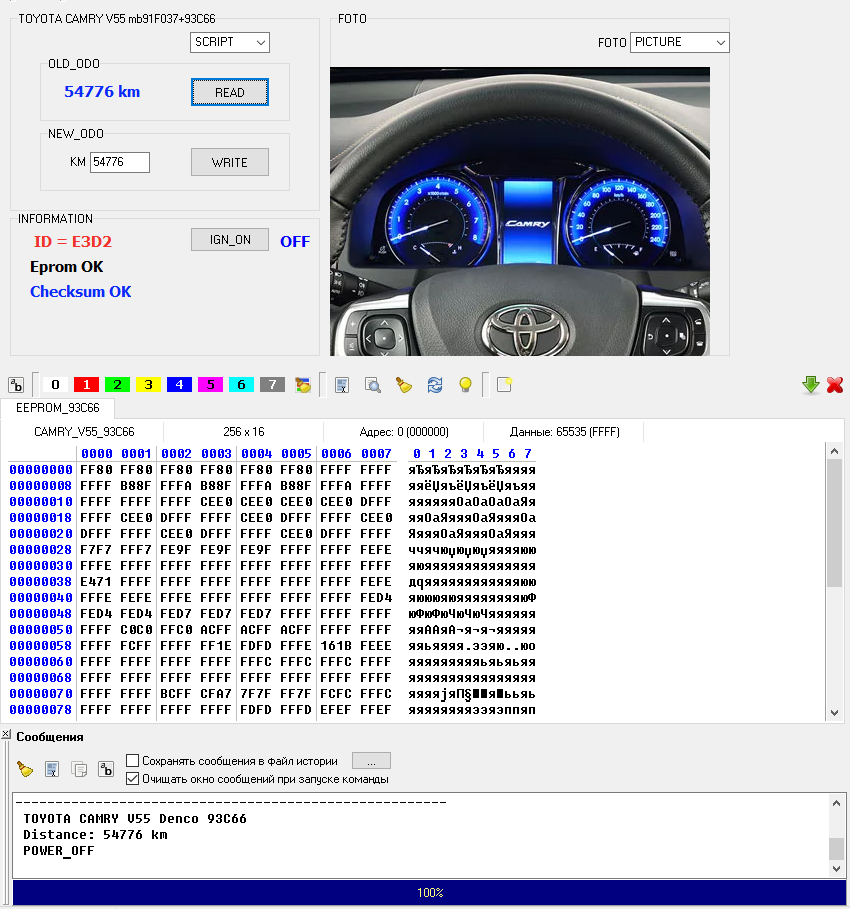Click the clear log icon in Сообщения panel
This screenshot has height=909, width=850.
[x=52, y=769]
